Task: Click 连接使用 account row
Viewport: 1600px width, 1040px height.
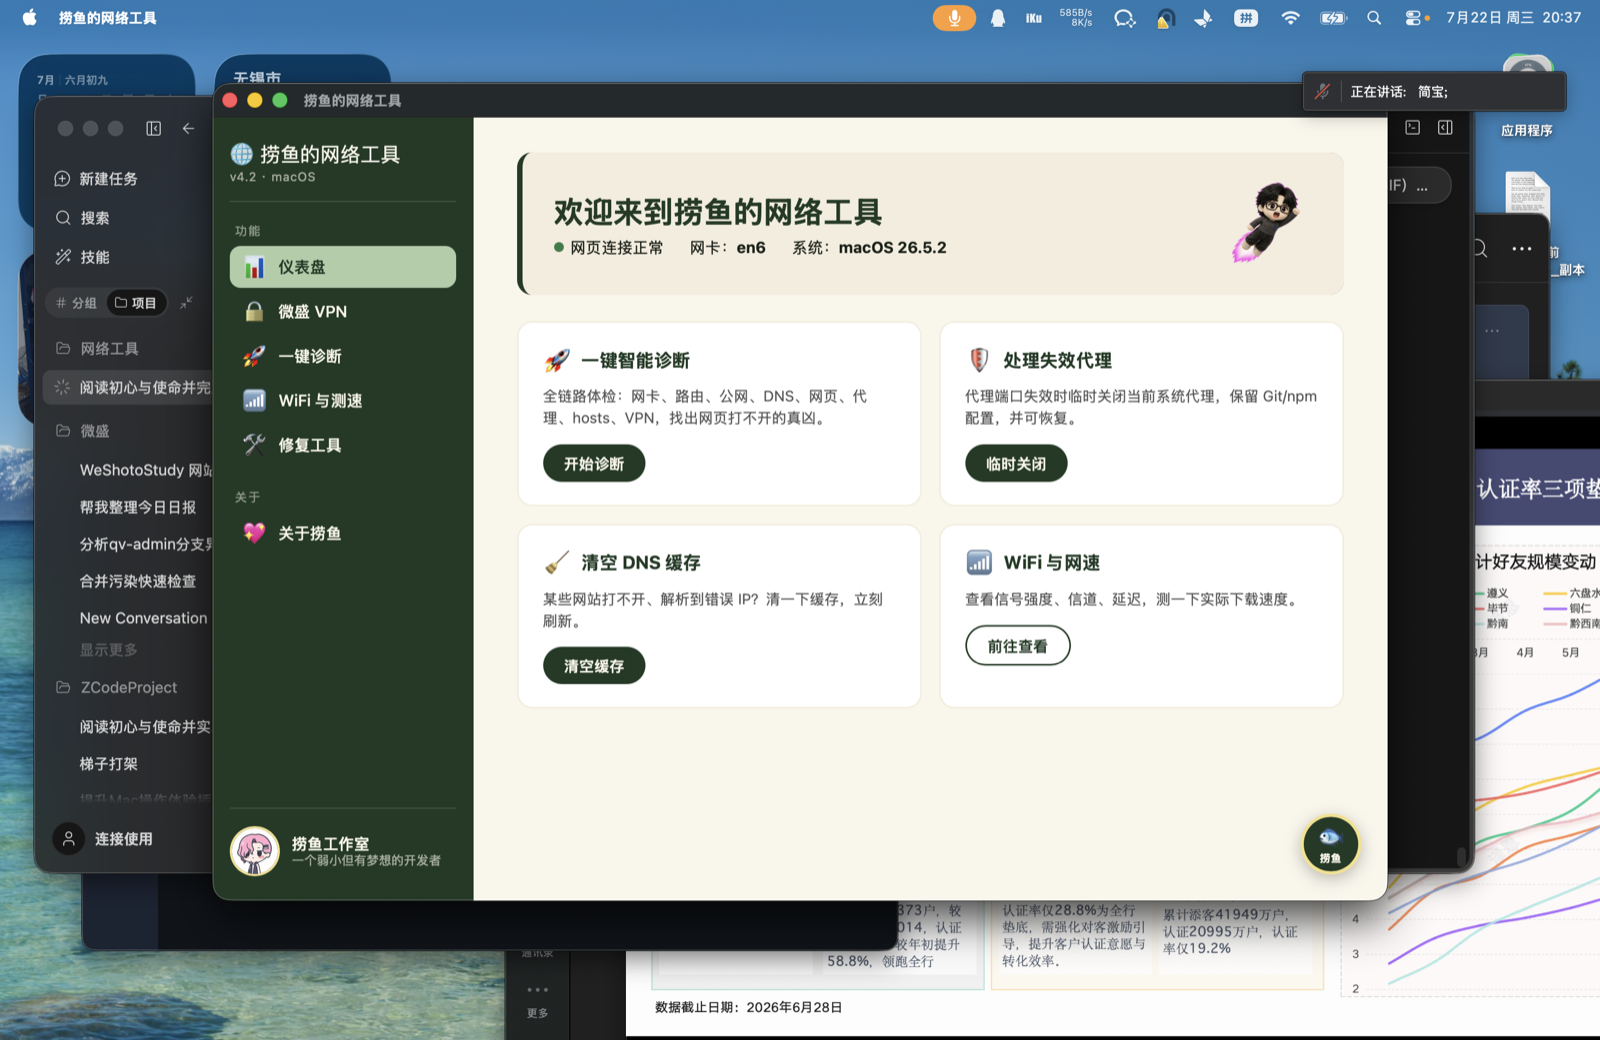Action: point(125,839)
